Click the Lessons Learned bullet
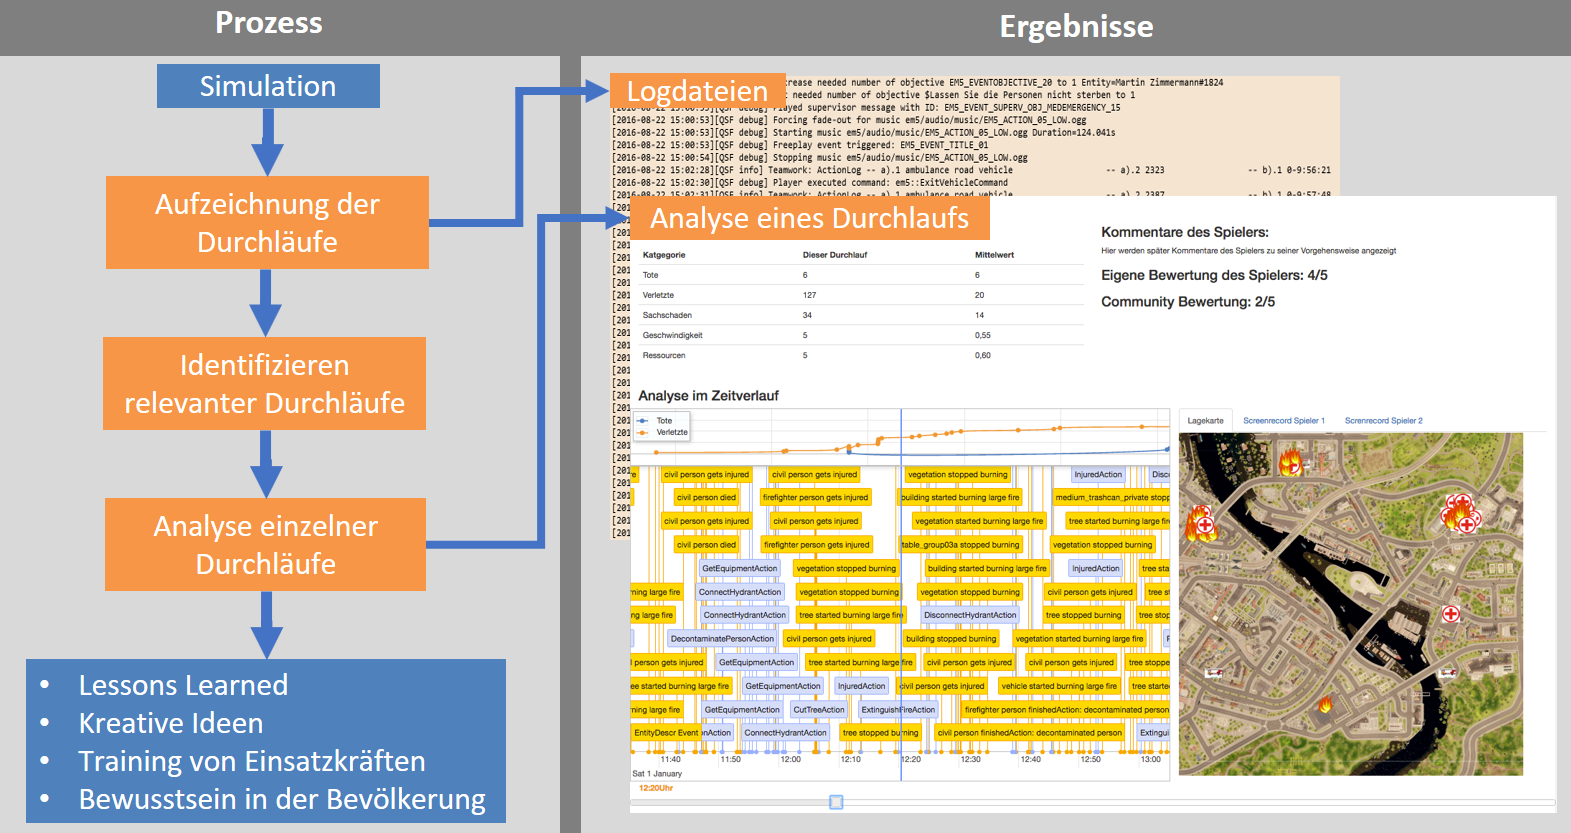Viewport: 1571px width, 833px height. (x=183, y=685)
